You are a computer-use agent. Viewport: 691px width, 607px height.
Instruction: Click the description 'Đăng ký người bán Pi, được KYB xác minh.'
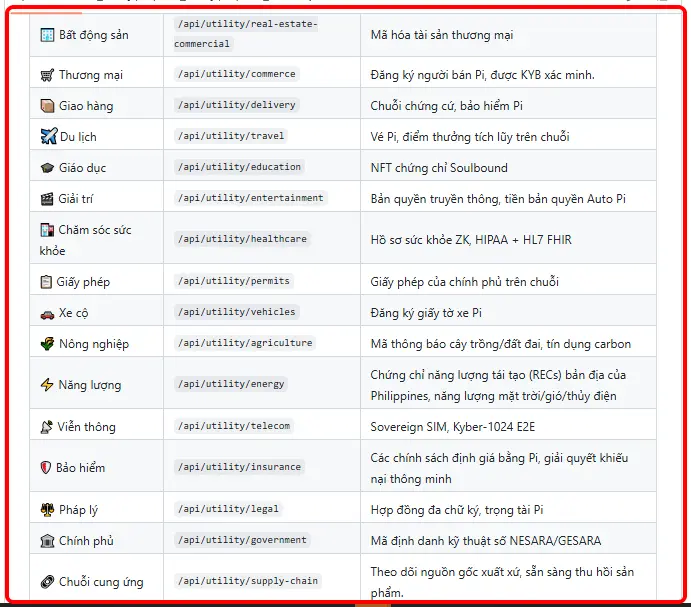pos(483,75)
